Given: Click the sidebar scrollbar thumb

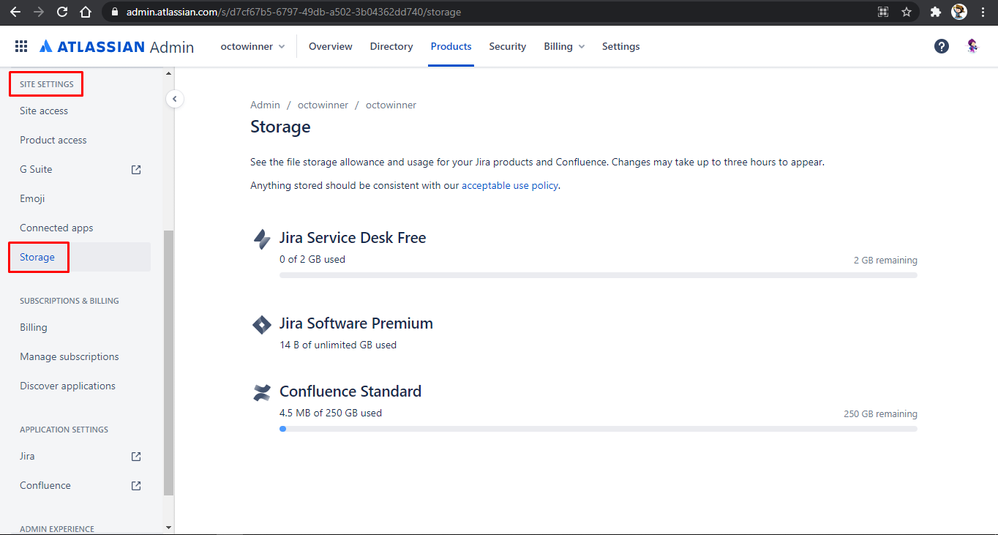Looking at the screenshot, I should pos(169,363).
